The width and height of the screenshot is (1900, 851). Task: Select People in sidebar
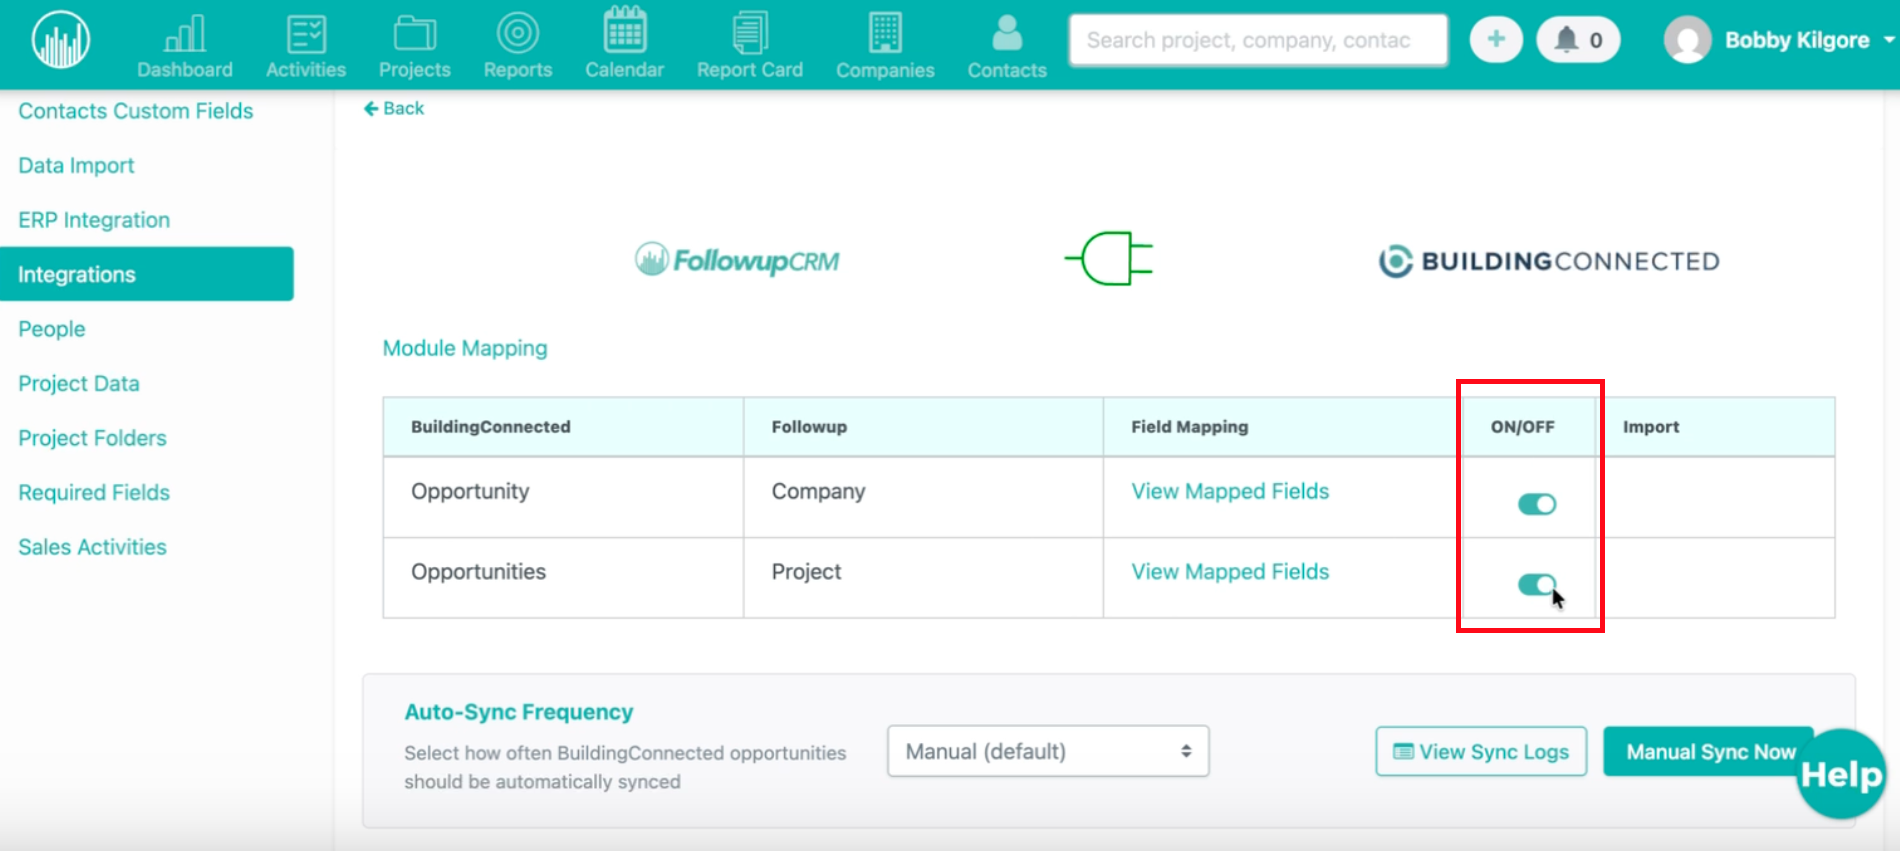pyautogui.click(x=52, y=329)
